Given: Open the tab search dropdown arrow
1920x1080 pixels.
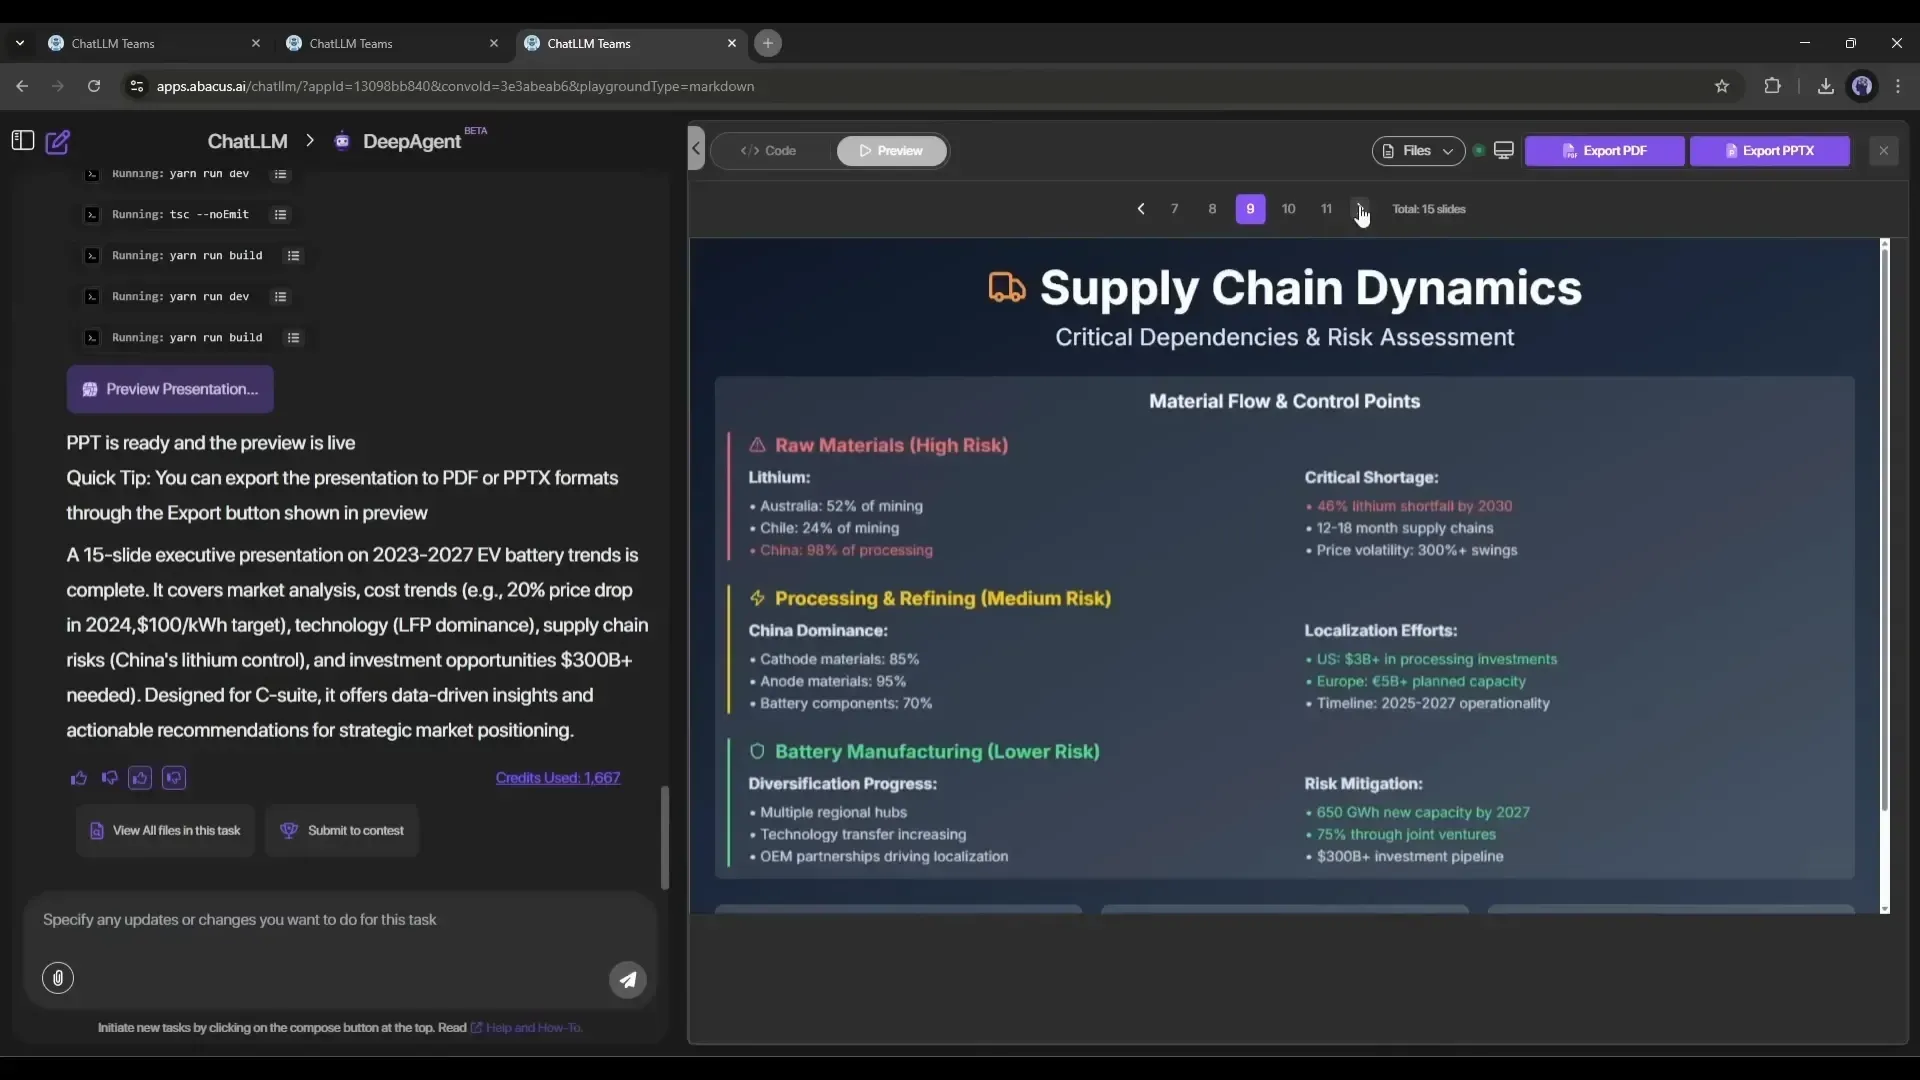Looking at the screenshot, I should [20, 43].
